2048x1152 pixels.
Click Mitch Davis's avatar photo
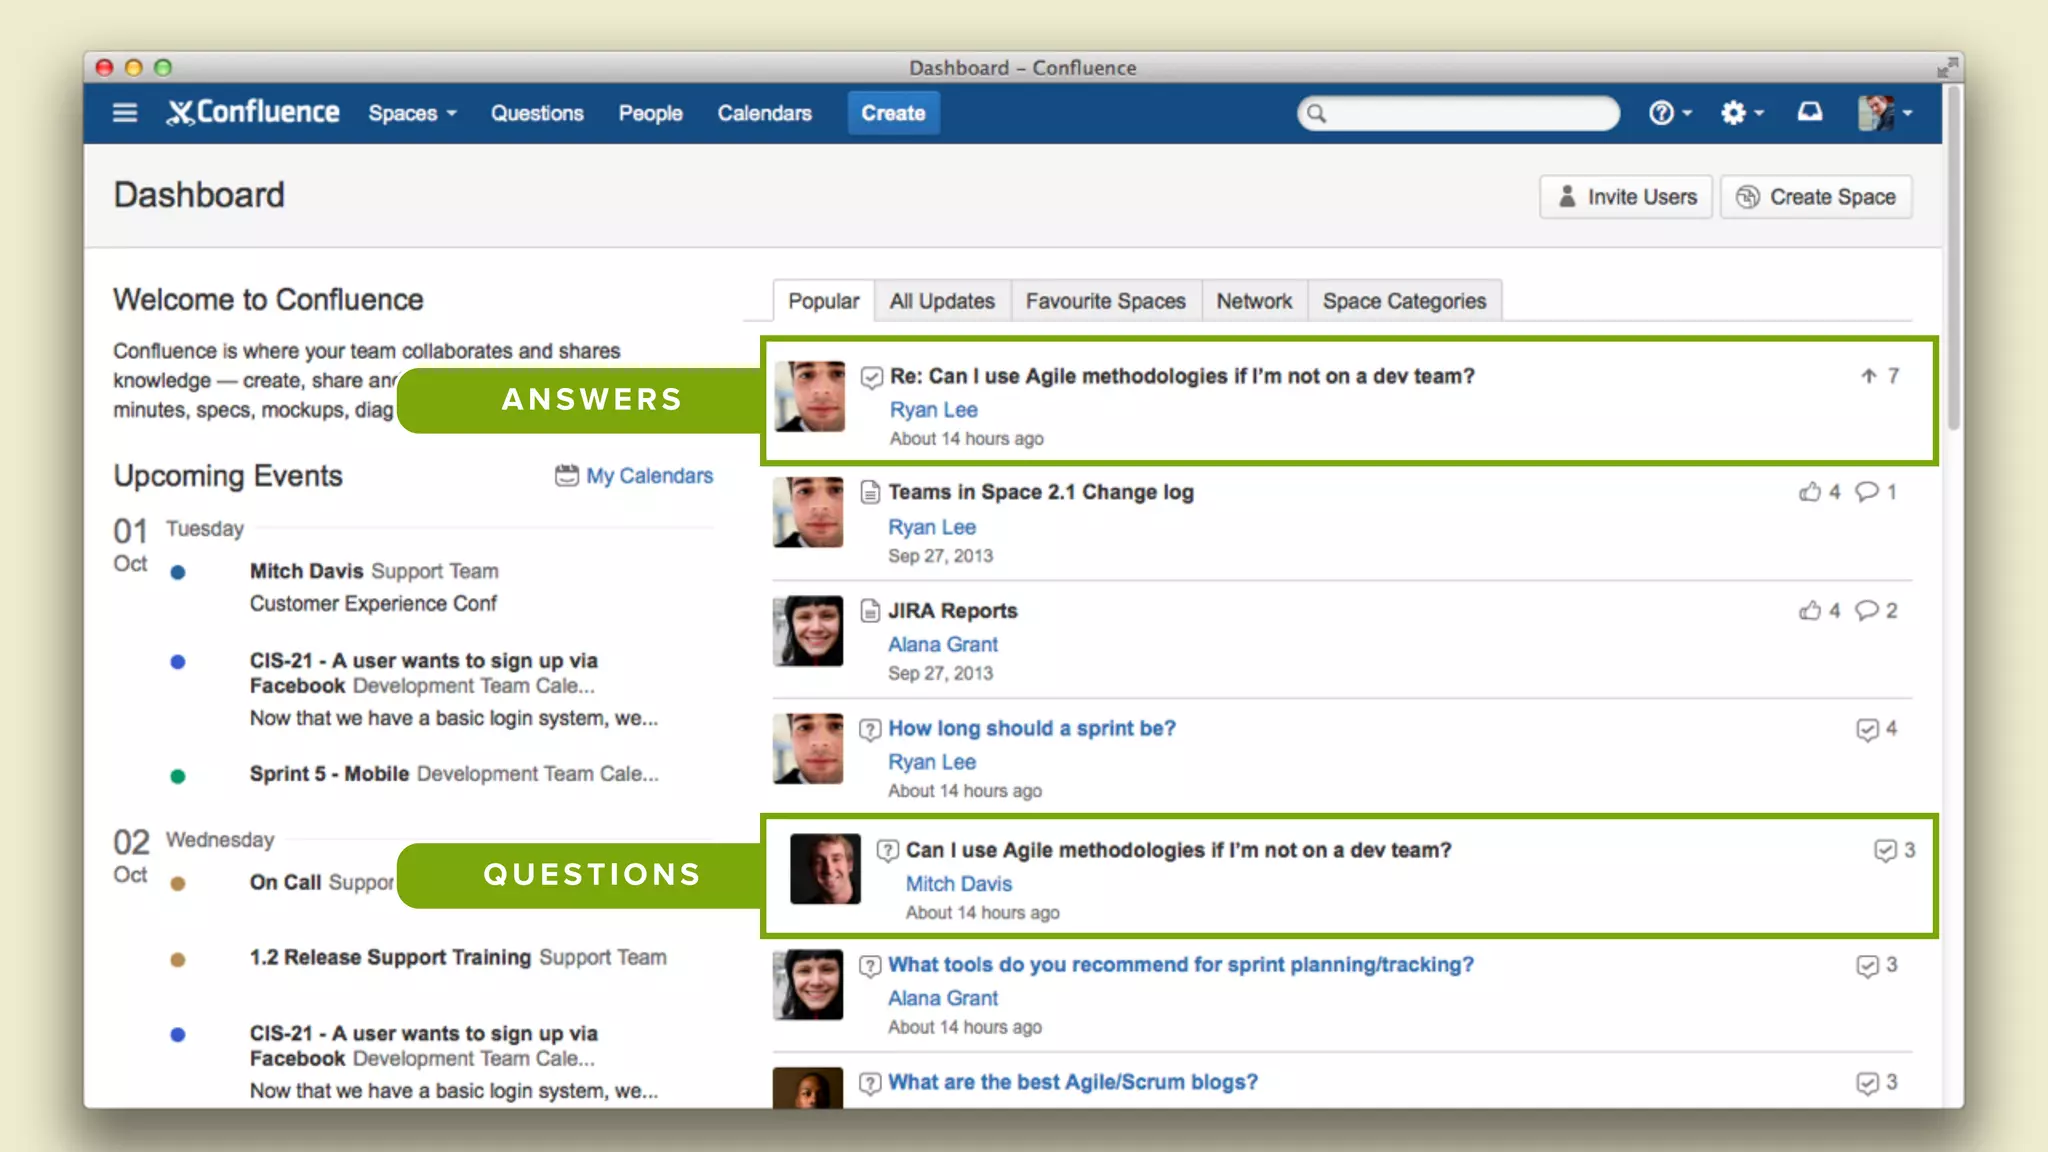coord(825,869)
